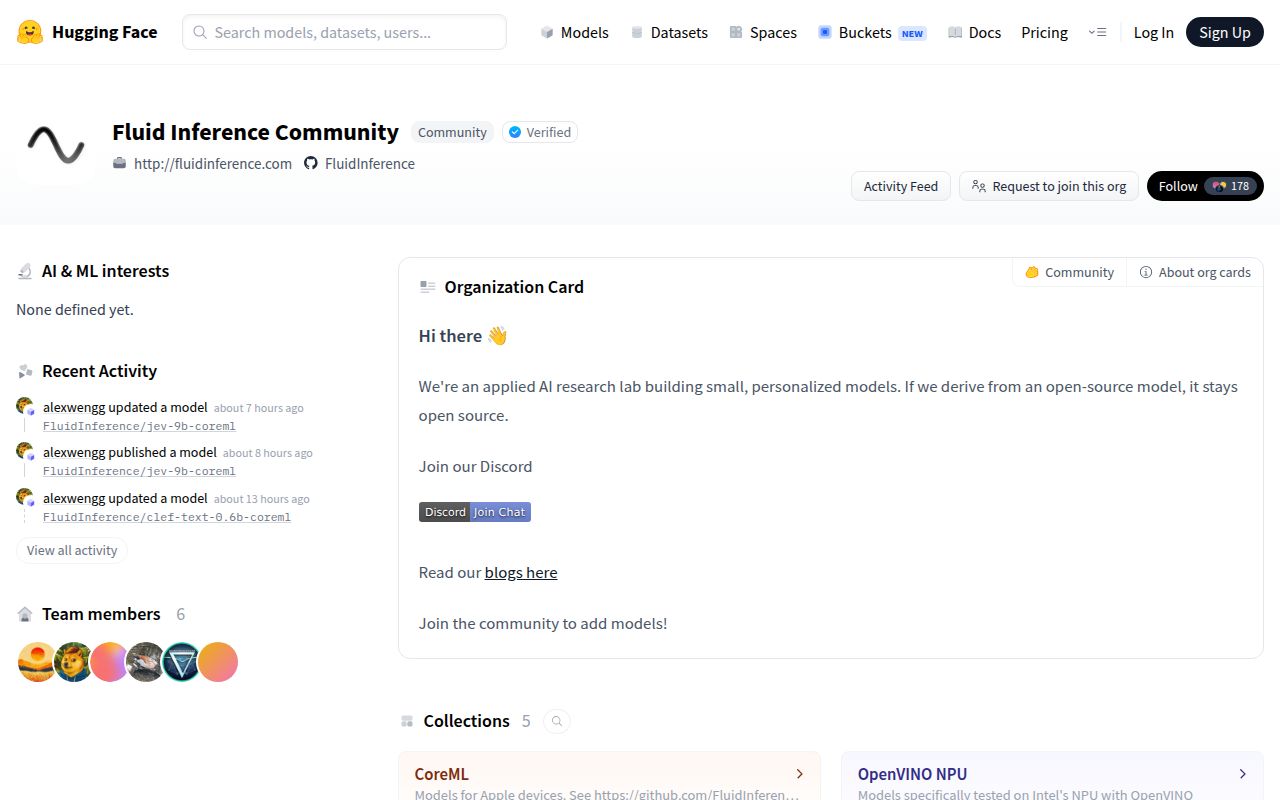Click the Discord Join Chat badge

[x=475, y=512]
